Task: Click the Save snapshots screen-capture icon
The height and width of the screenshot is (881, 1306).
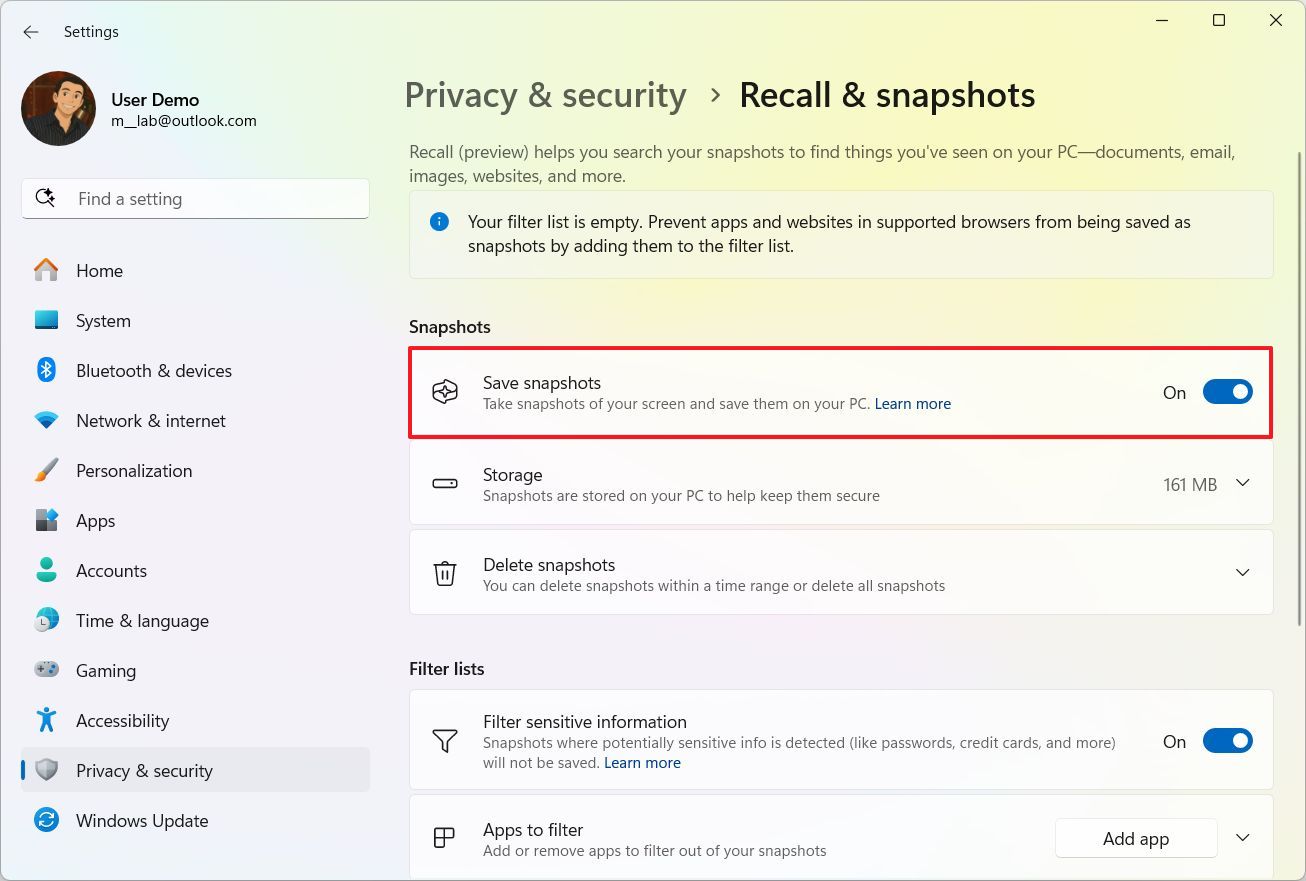Action: (x=445, y=392)
